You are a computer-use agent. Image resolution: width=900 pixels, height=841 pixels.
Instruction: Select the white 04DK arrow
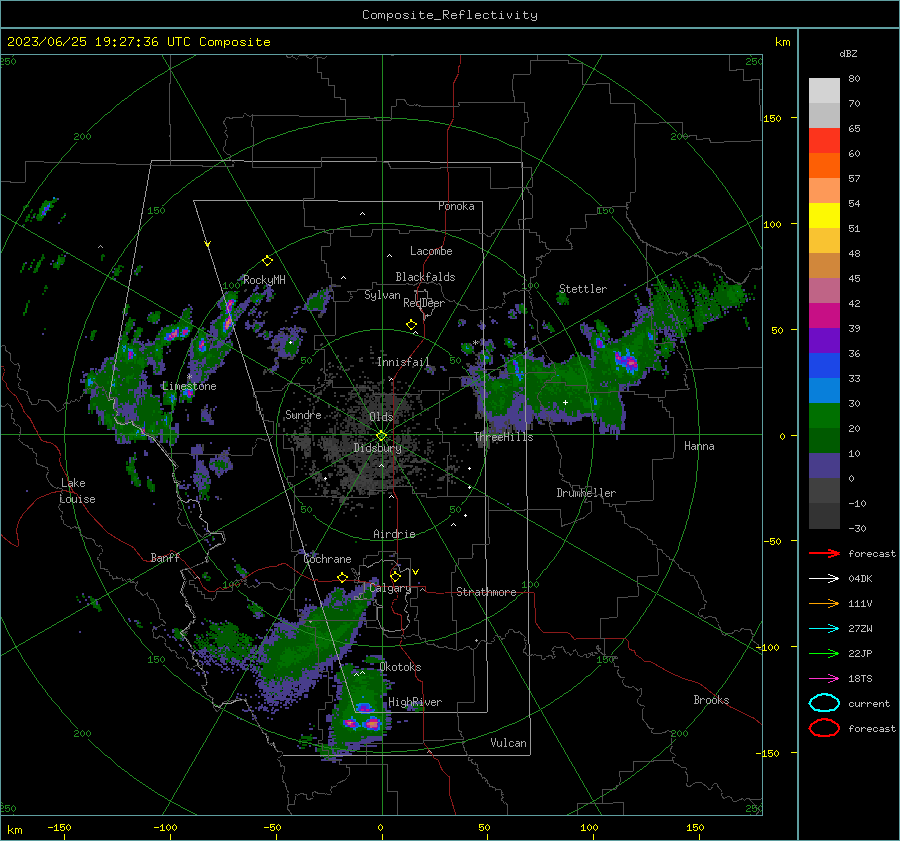(824, 579)
